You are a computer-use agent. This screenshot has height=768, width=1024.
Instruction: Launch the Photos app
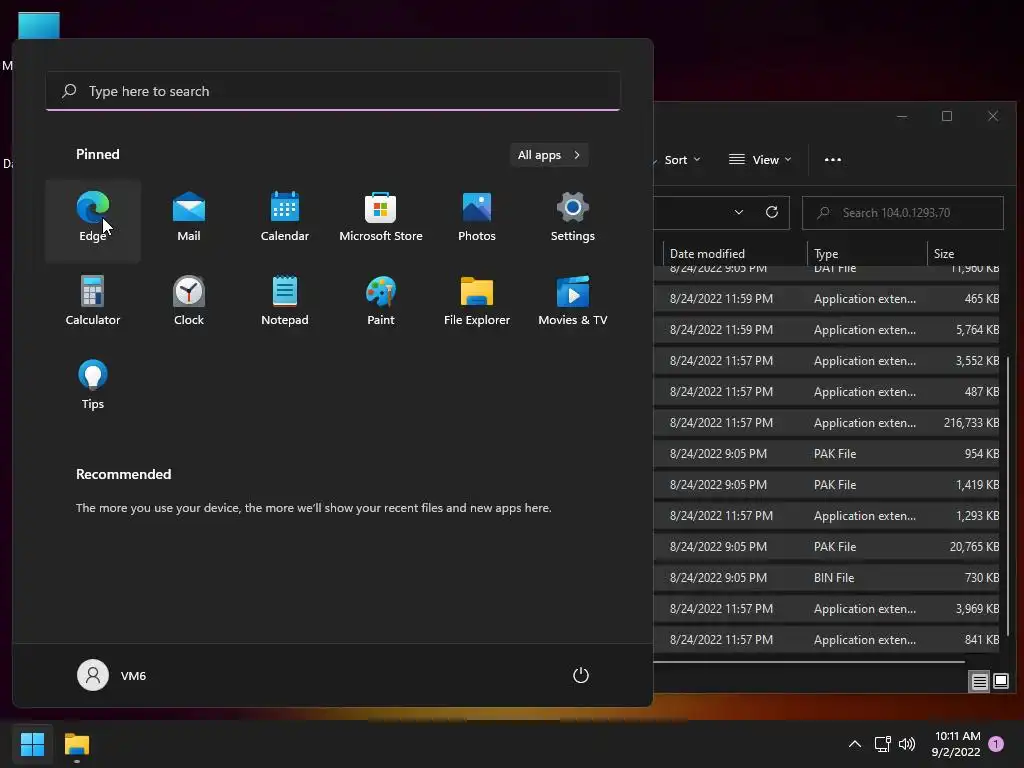(x=477, y=220)
